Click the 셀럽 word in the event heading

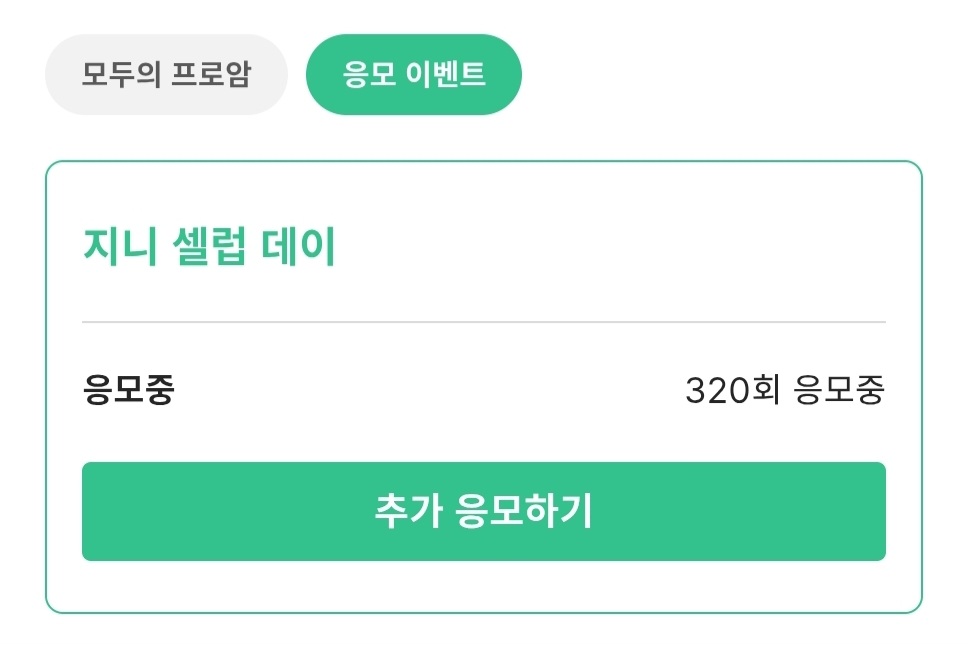coord(209,247)
